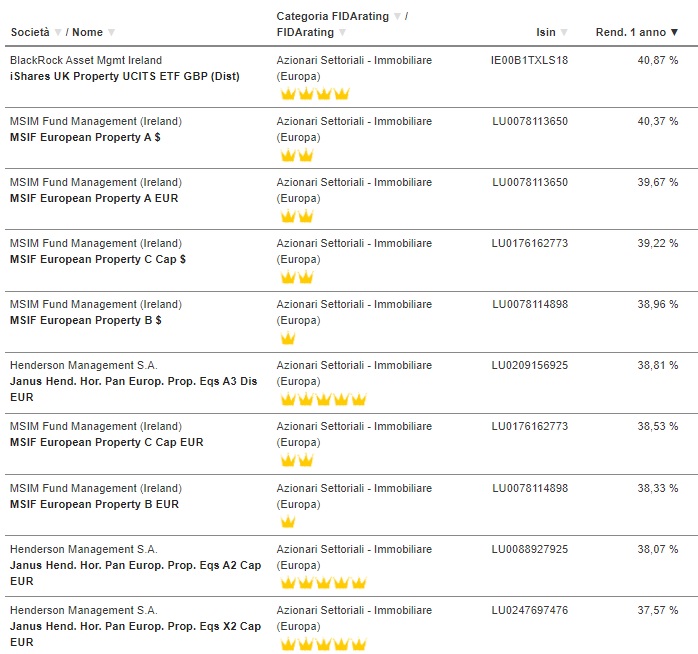The height and width of the screenshot is (654, 698).
Task: Click the crown rating of Janus Hend. A3 Dis EUR
Action: coord(324,399)
